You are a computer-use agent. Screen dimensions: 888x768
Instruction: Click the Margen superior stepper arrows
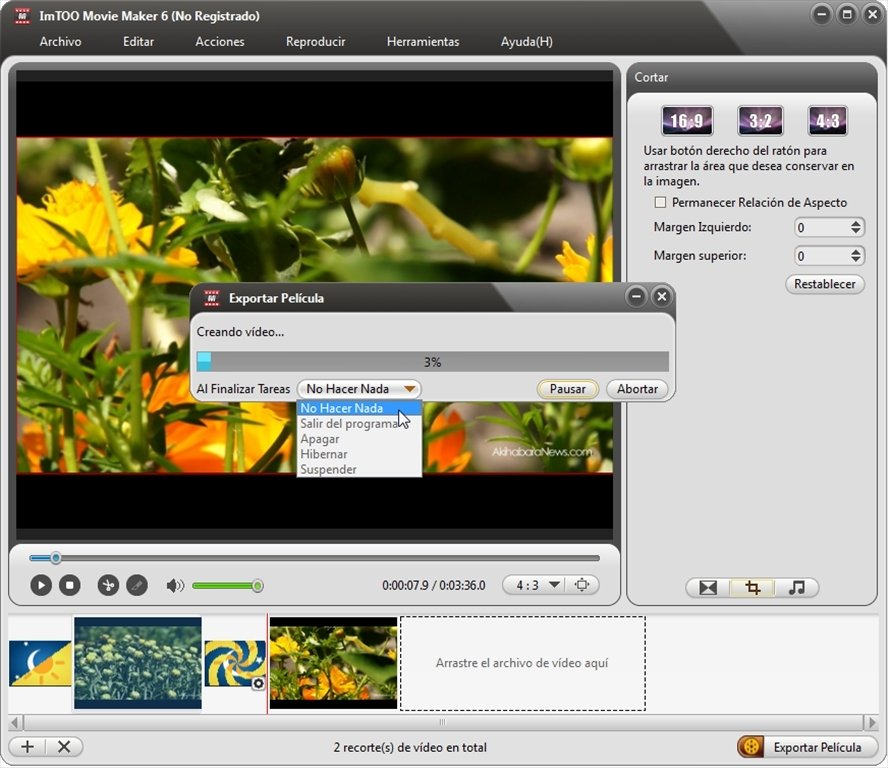856,255
